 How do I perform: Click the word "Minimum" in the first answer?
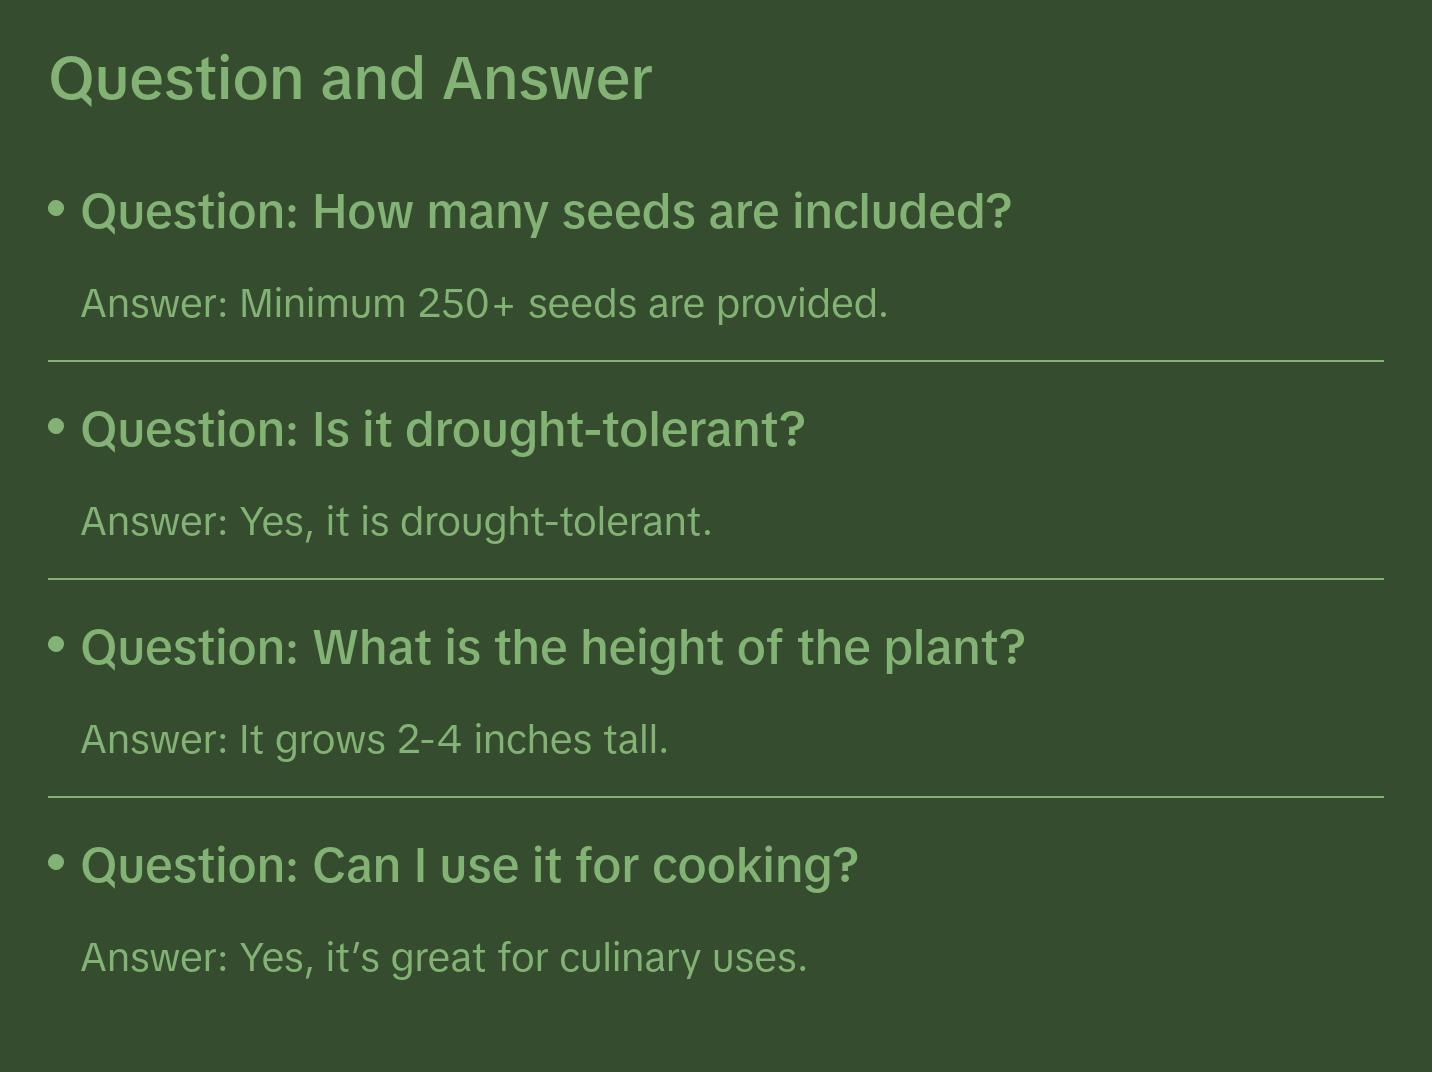pyautogui.click(x=322, y=304)
